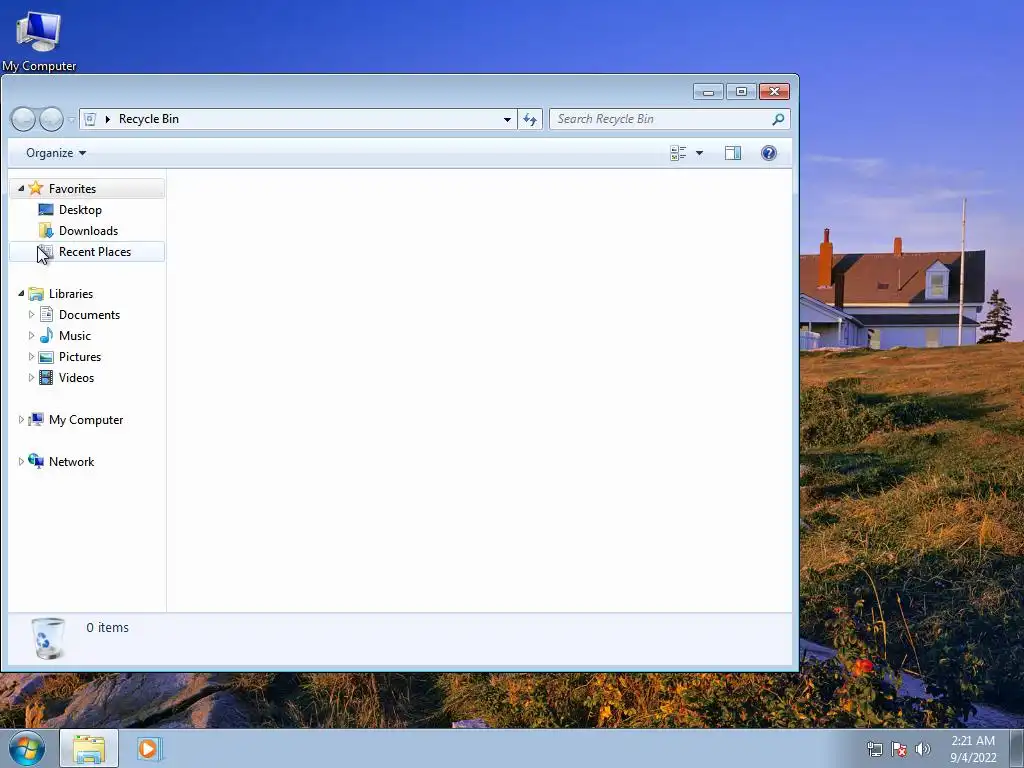Click the Recycle Bin icon in details pane
This screenshot has width=1024, height=768.
point(48,638)
